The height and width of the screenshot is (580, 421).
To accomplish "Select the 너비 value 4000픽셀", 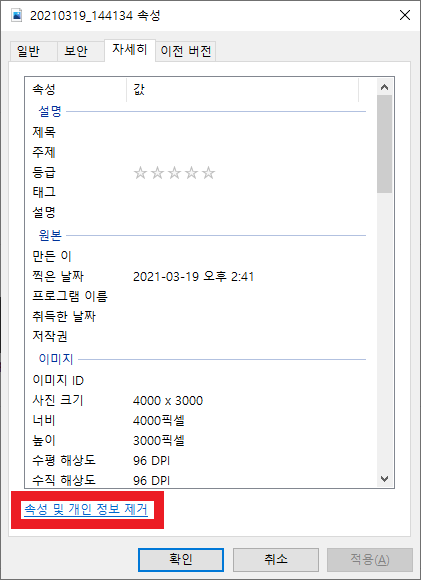I will [x=159, y=421].
